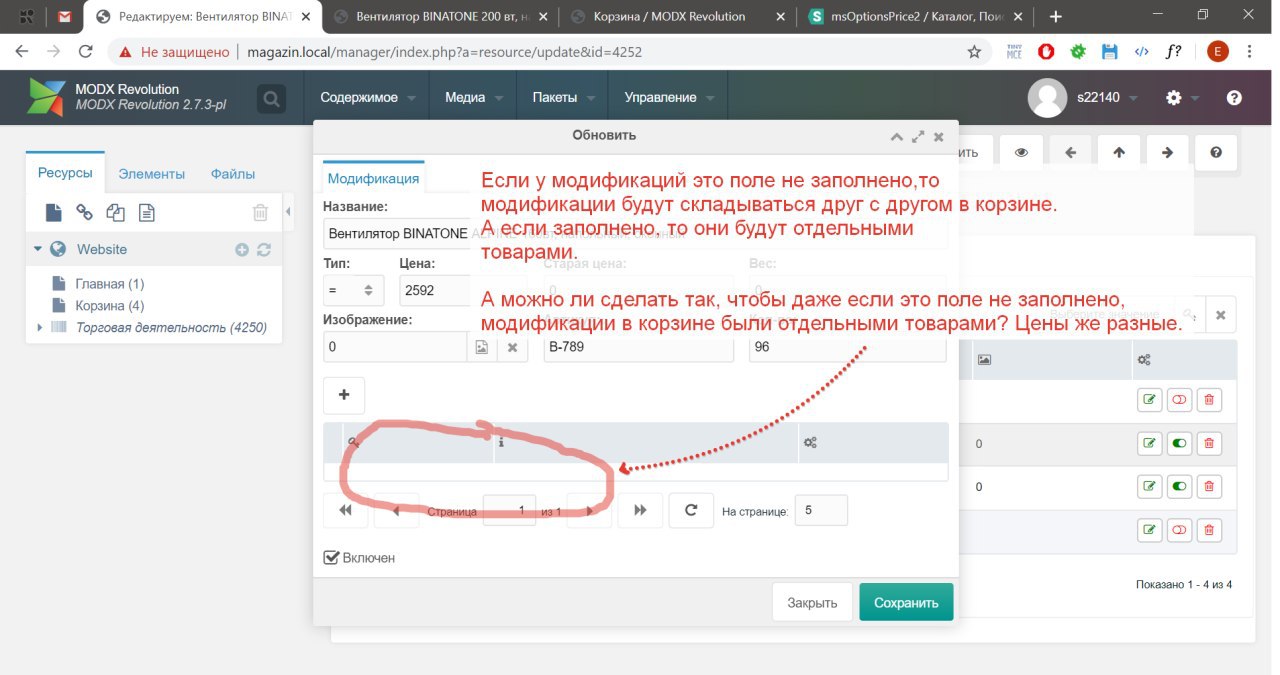Clear the filter field with the x button
This screenshot has width=1280, height=675.
[x=1221, y=314]
